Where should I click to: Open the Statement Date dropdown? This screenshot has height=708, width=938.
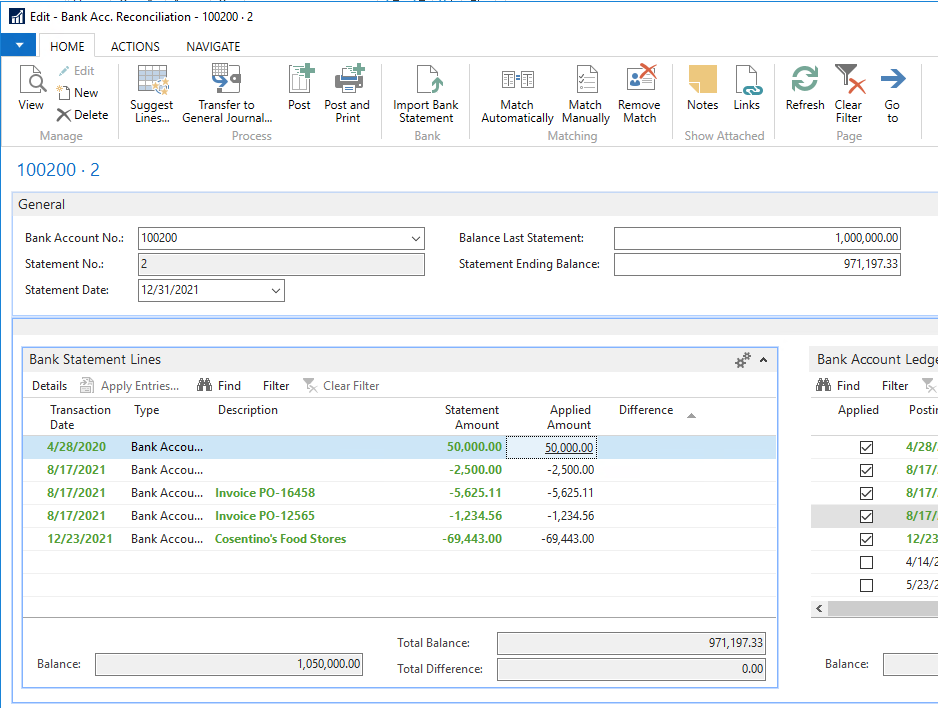(x=276, y=291)
